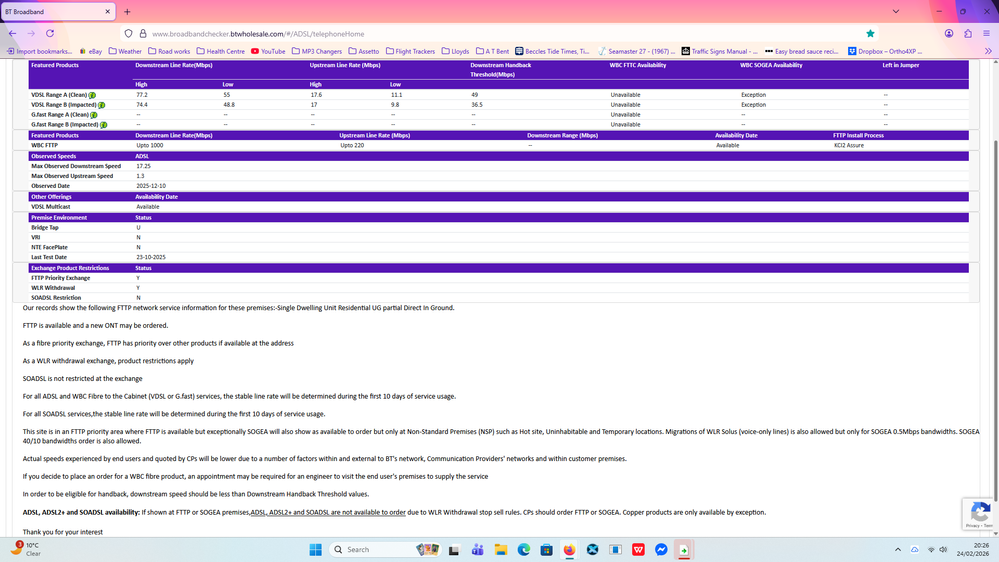This screenshot has height=562, width=999.
Task: Open the Road works bookmarks folder
Action: click(169, 51)
